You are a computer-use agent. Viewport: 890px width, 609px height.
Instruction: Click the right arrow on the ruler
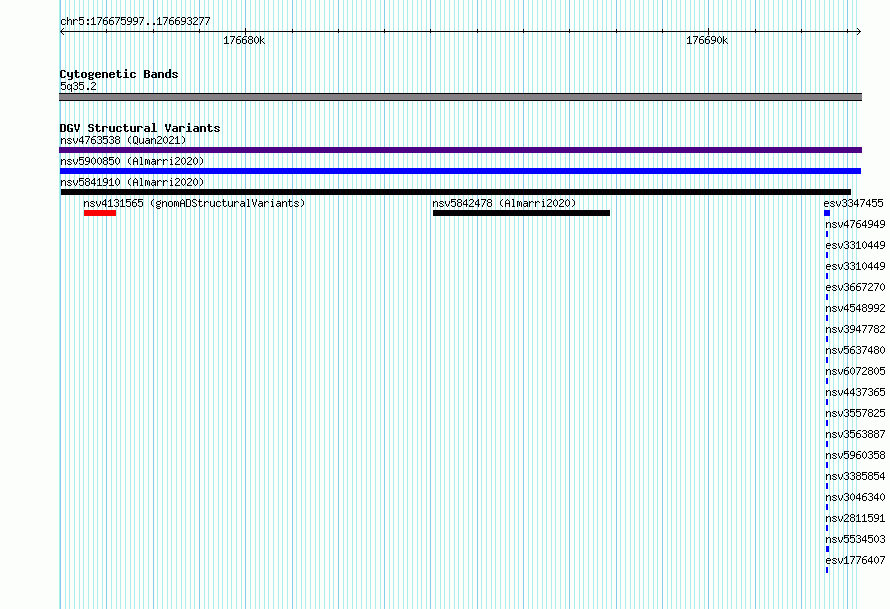pyautogui.click(x=858, y=32)
